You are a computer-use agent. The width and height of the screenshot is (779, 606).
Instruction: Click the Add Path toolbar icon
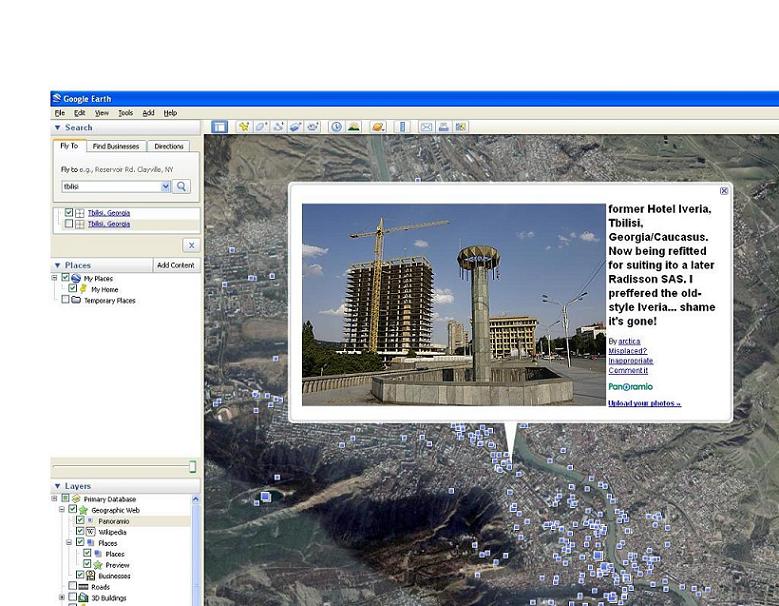(x=278, y=127)
